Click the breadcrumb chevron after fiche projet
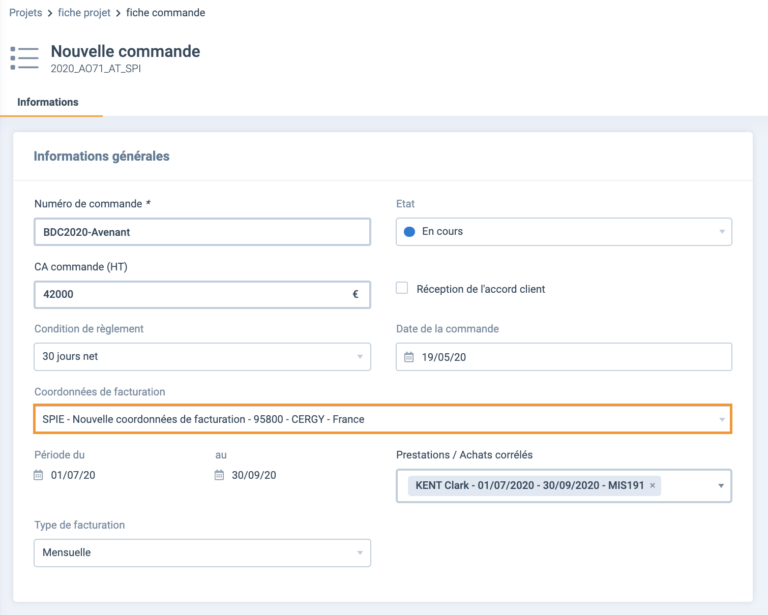Viewport: 768px width, 615px height. tap(118, 13)
